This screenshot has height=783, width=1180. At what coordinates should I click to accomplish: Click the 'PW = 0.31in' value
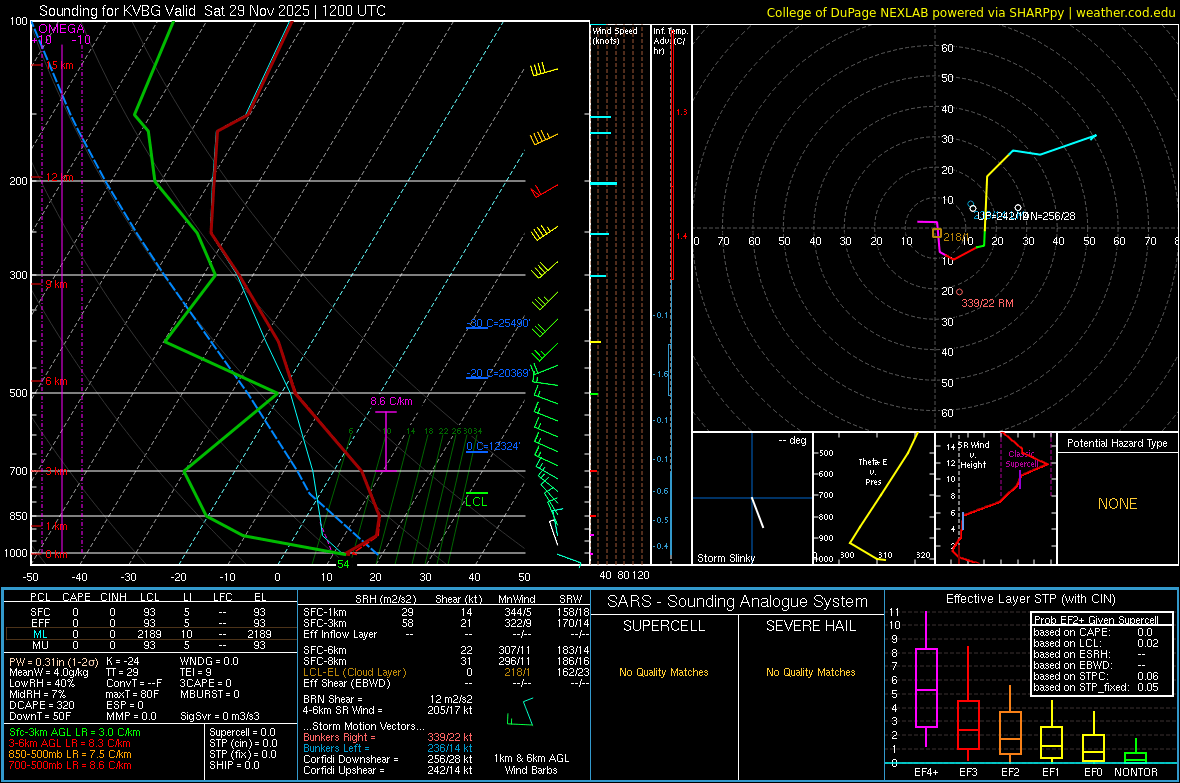click(x=53, y=661)
